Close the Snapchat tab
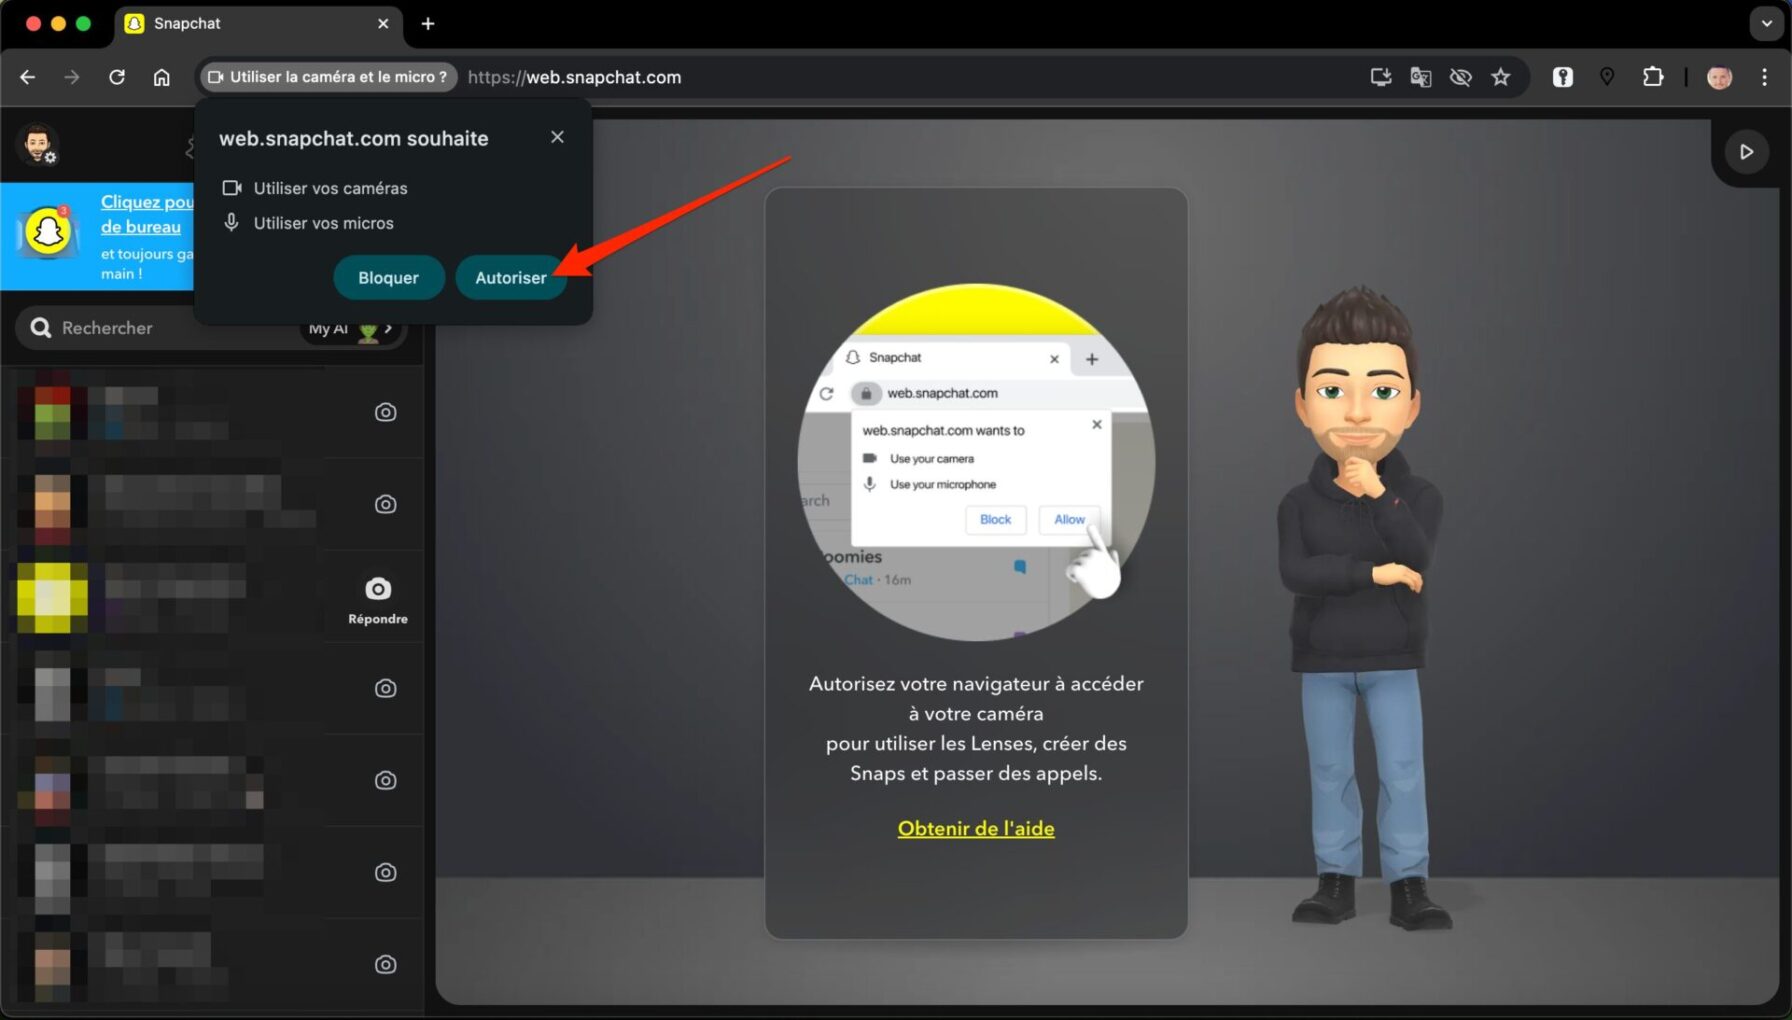Screen dimensions: 1792x1020 (383, 23)
